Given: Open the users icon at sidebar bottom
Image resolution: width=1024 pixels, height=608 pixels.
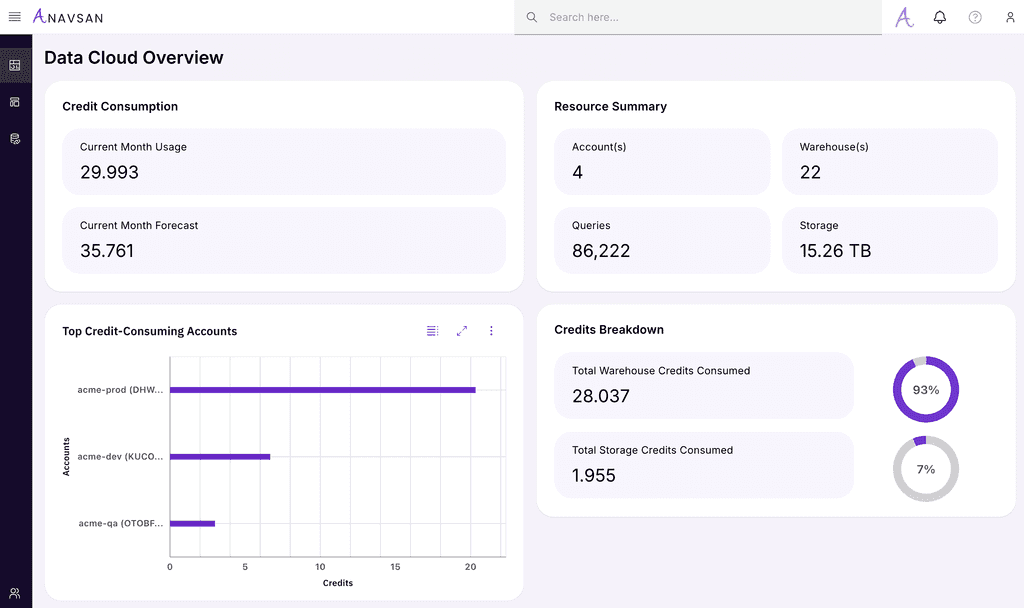Looking at the screenshot, I should 15,594.
